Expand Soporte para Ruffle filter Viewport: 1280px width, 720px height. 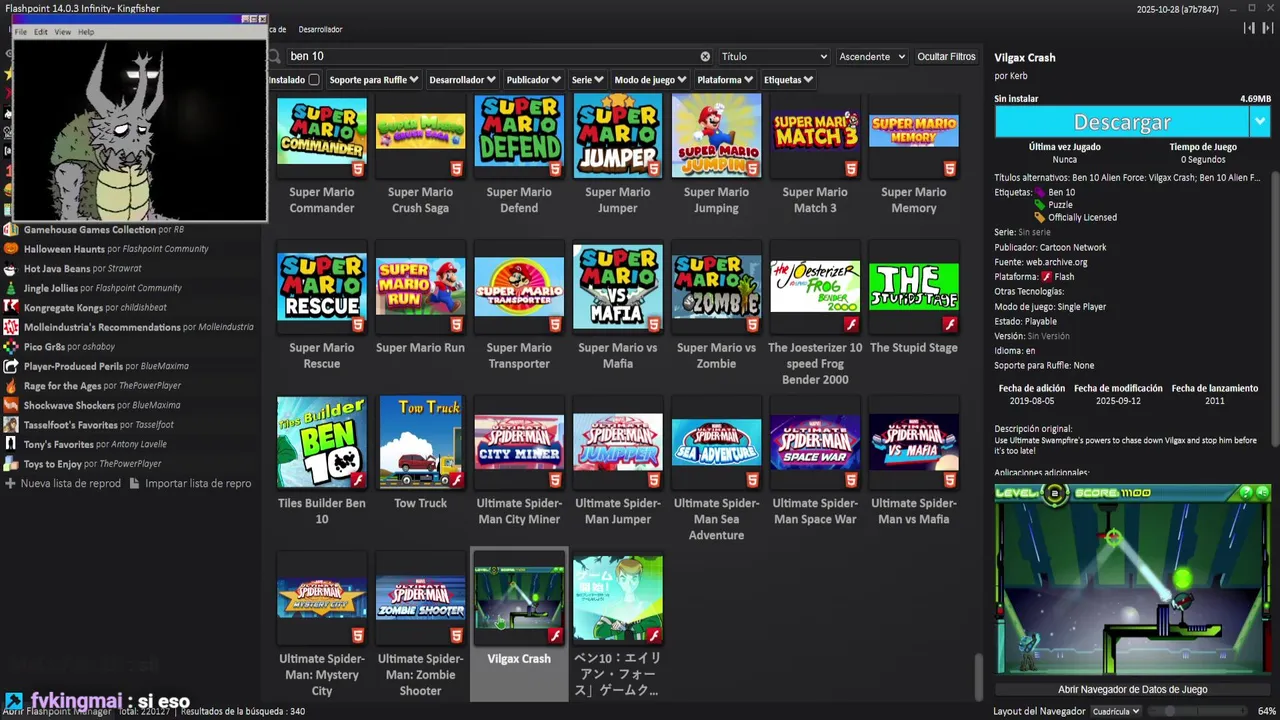[375, 80]
